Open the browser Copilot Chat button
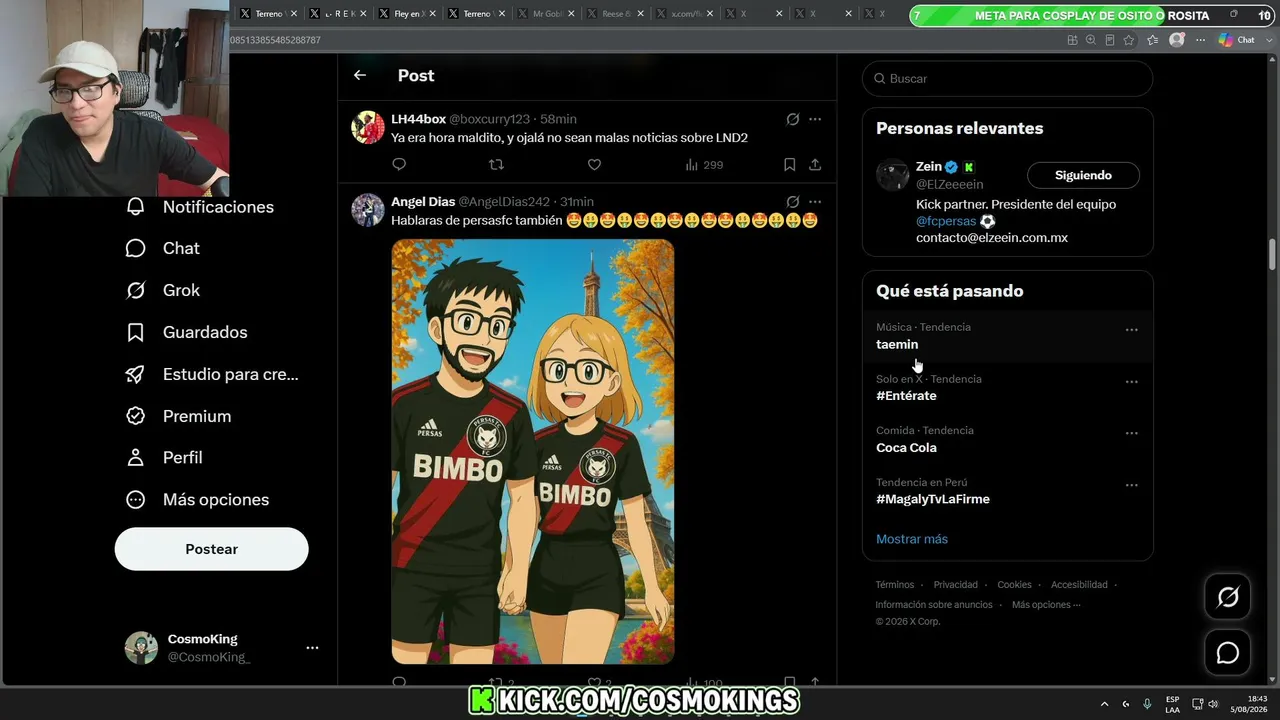This screenshot has height=720, width=1280. pyautogui.click(x=1237, y=40)
